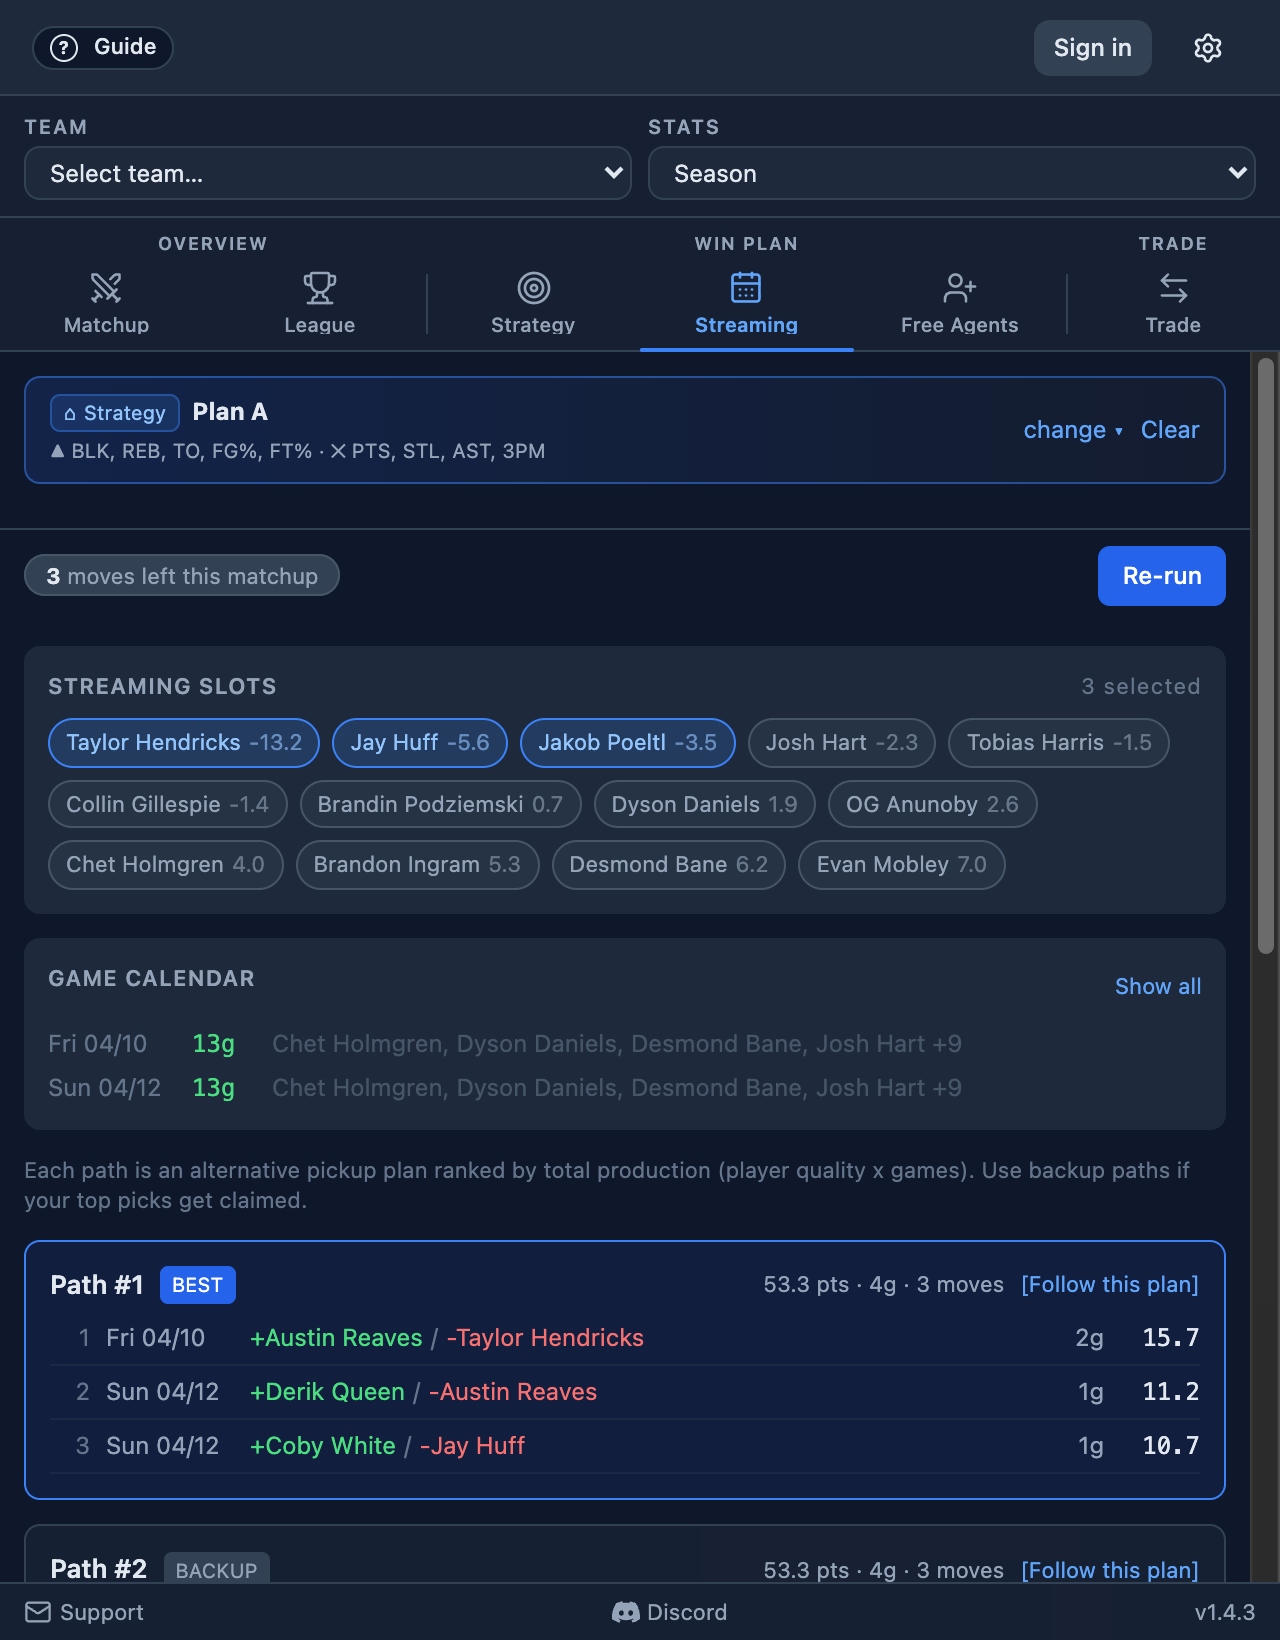
Task: Open the Free Agents tab
Action: pyautogui.click(x=960, y=304)
